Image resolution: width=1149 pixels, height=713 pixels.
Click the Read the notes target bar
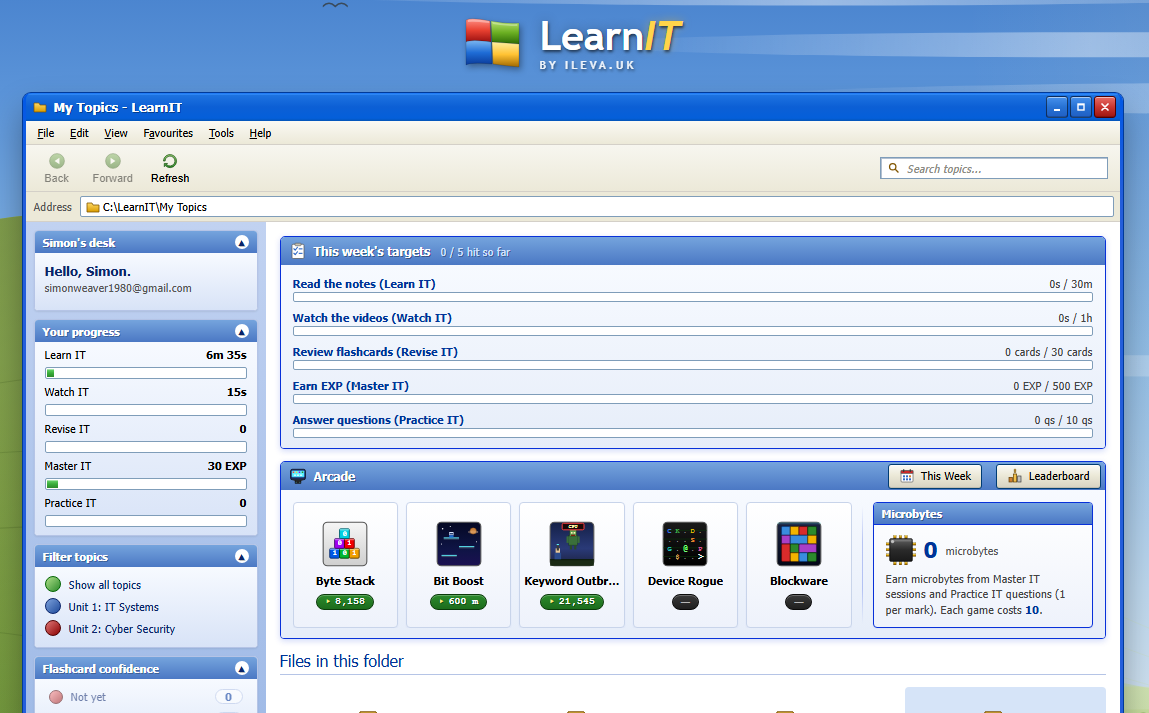point(692,297)
